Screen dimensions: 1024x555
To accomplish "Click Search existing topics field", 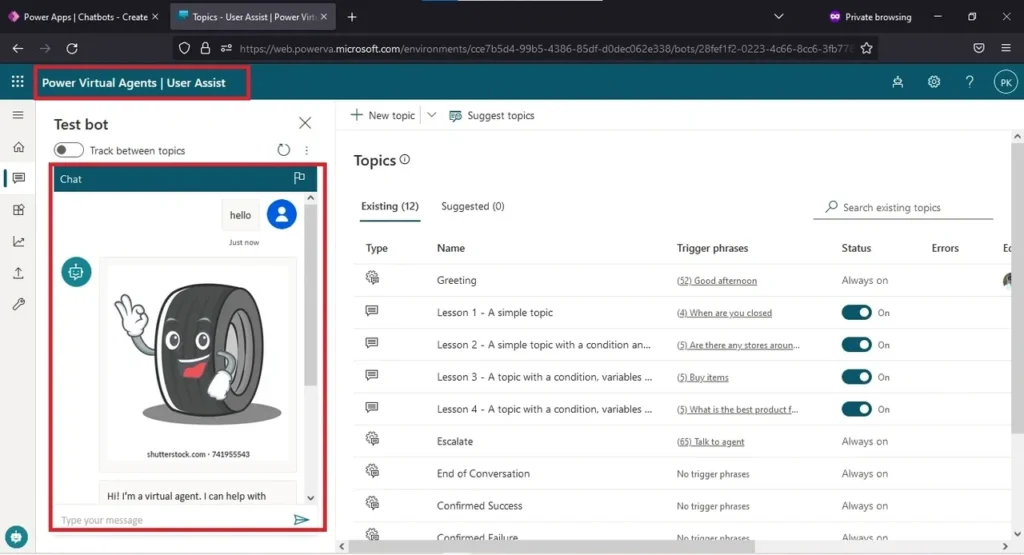I will 903,207.
